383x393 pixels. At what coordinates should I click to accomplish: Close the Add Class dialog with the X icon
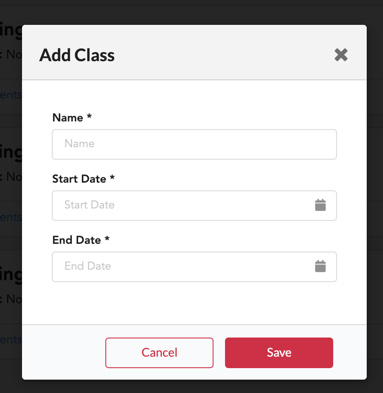point(341,55)
